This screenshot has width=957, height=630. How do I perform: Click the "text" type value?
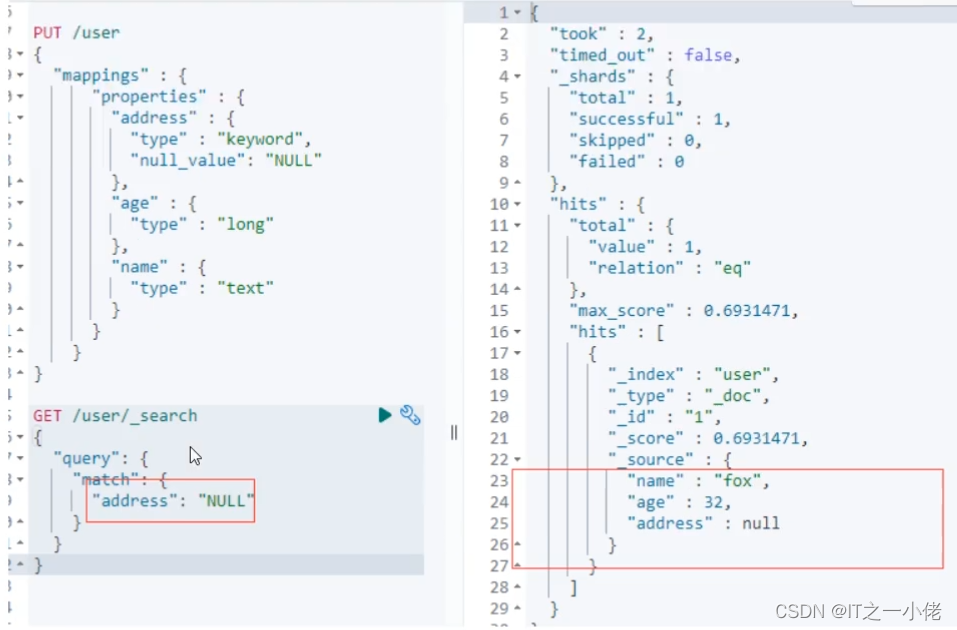pos(245,288)
